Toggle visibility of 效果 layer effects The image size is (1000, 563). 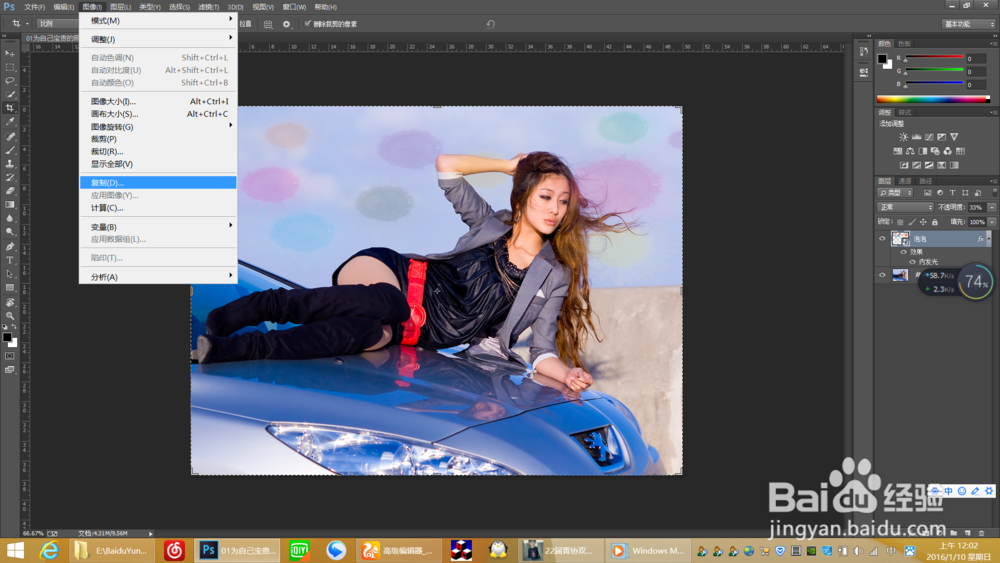904,252
